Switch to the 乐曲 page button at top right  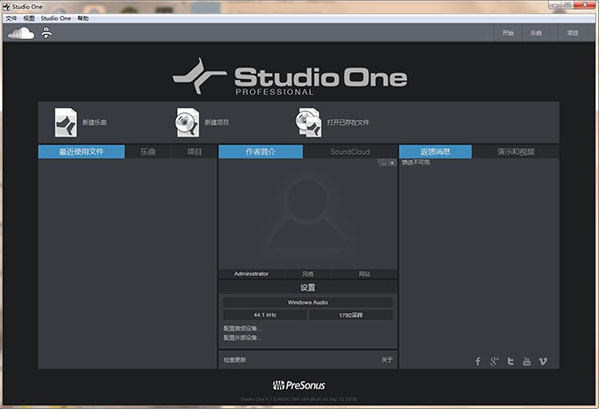536,33
